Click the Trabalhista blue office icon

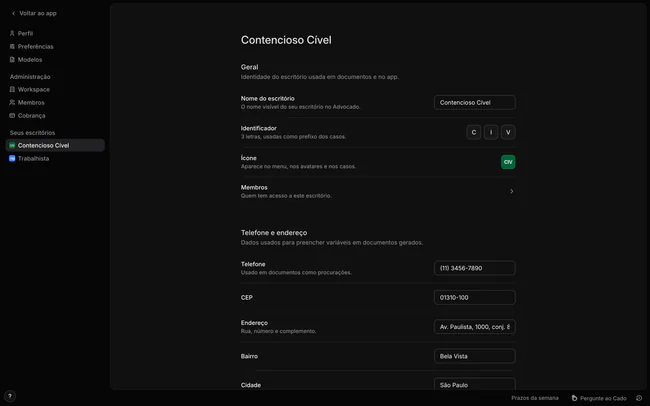tap(12, 158)
